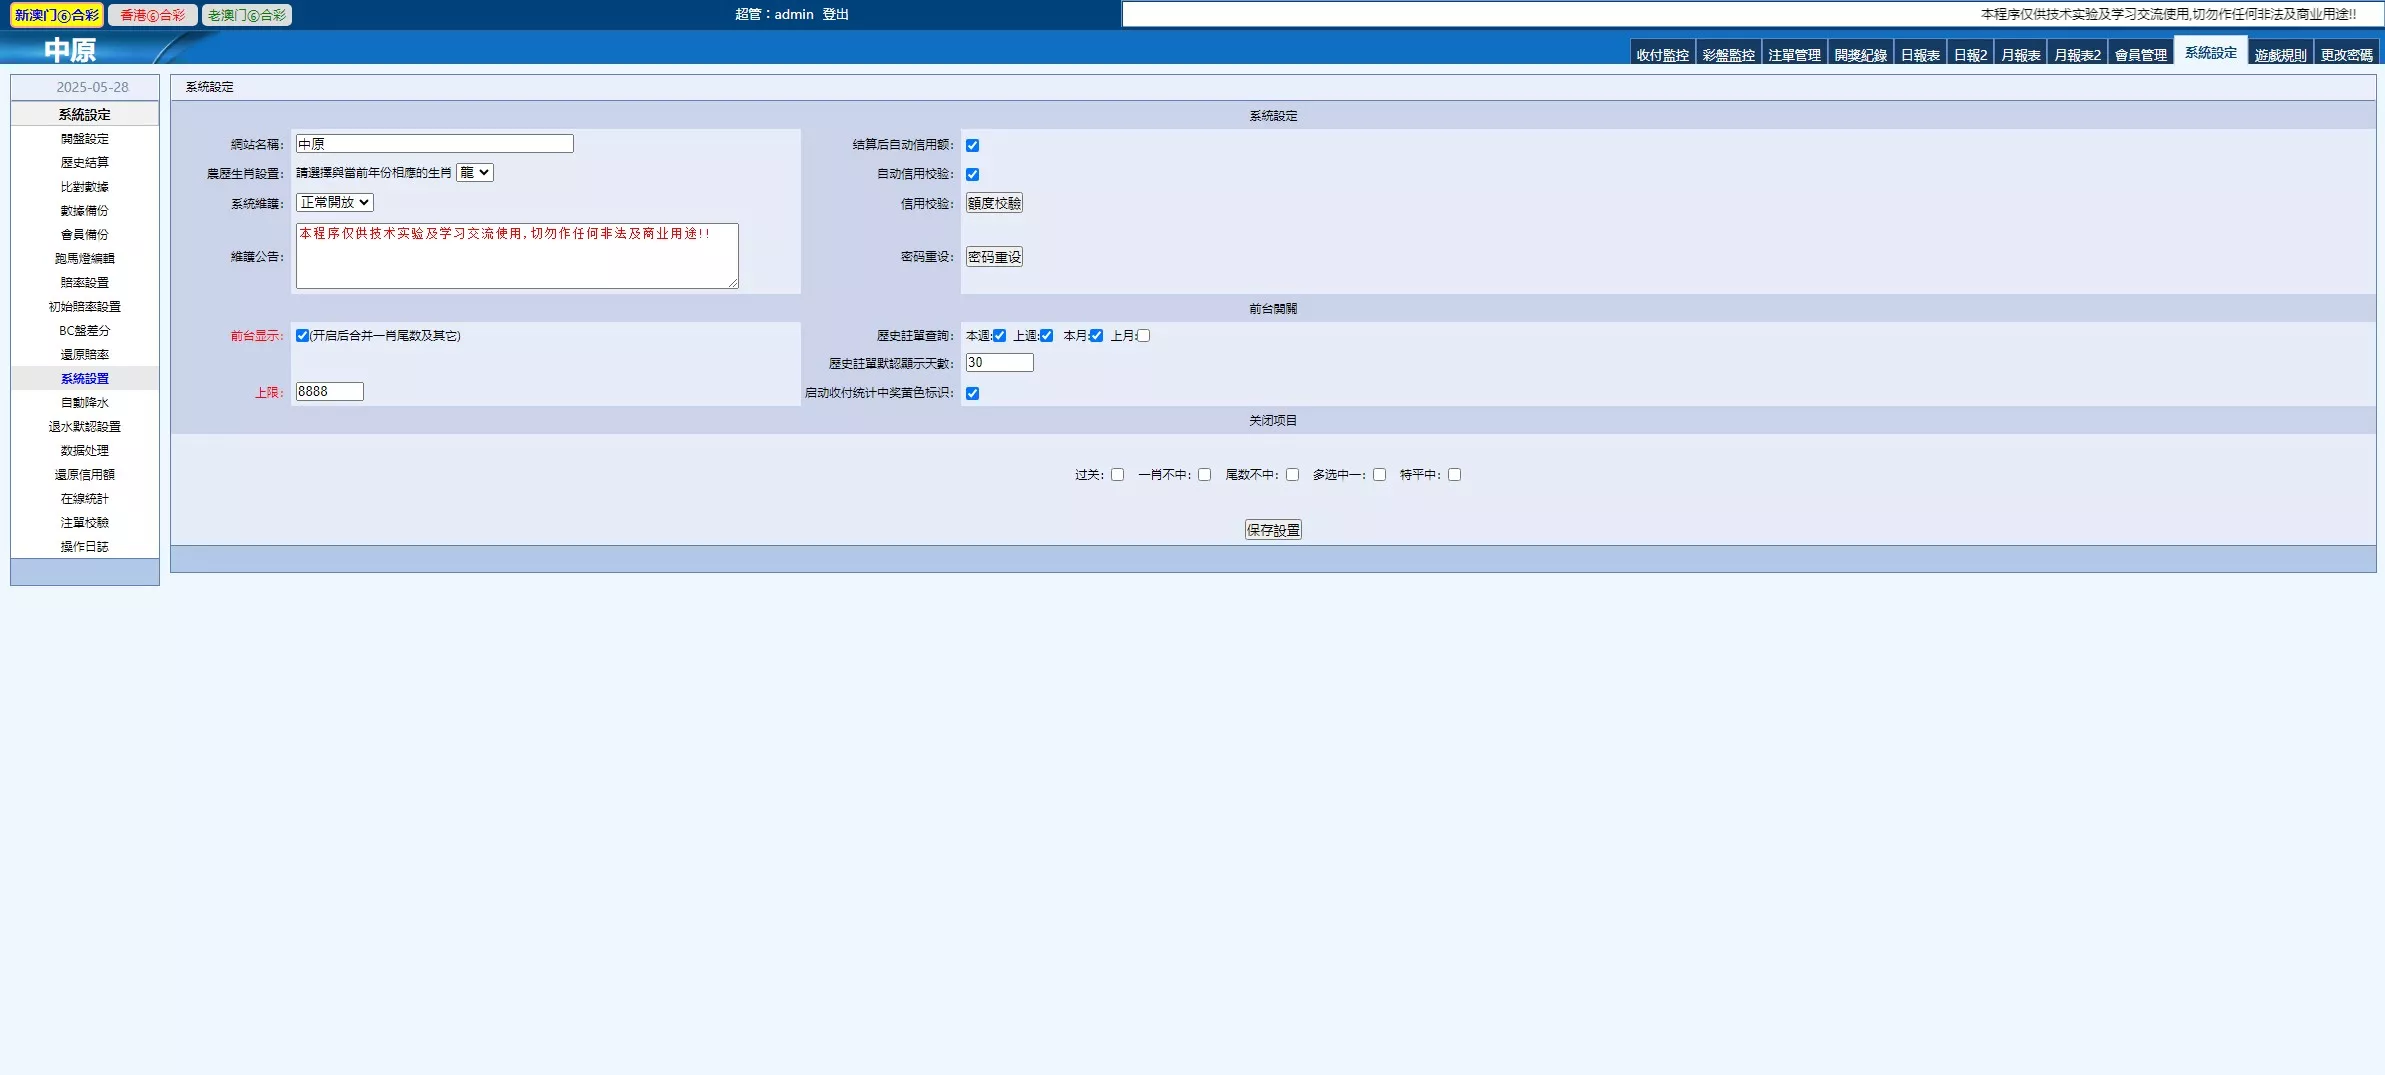Screen dimensions: 2385x1075
Task: Click the 保存設置 save button
Action: point(1272,530)
